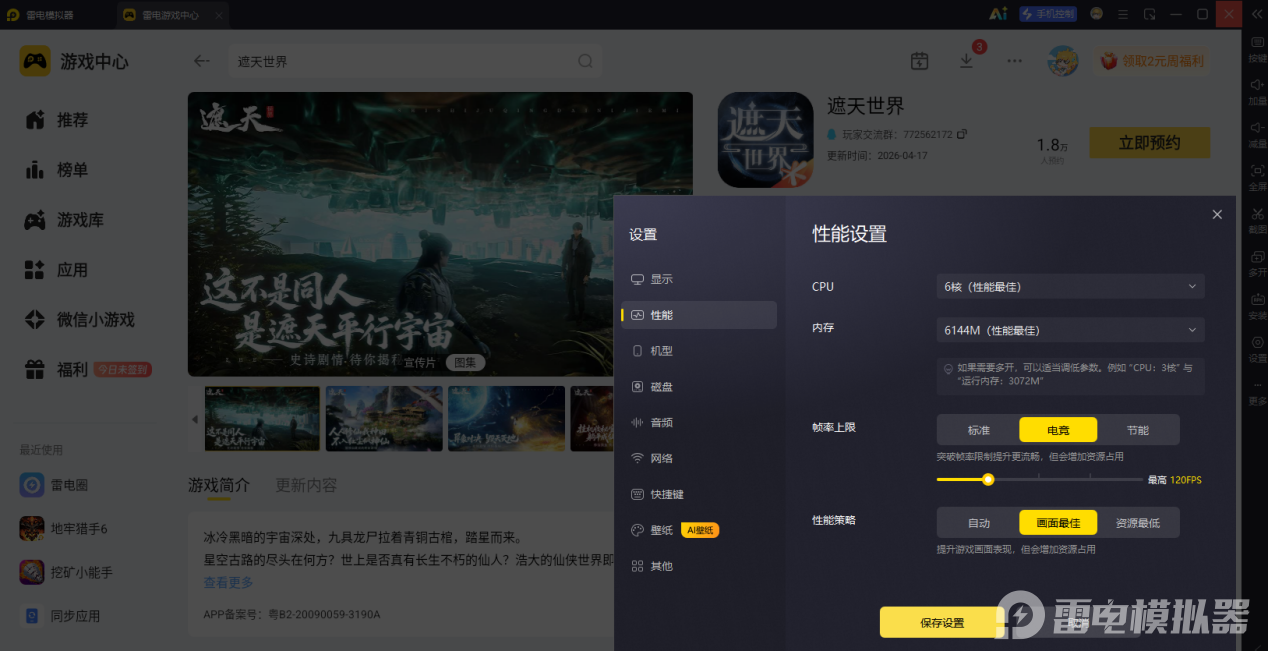Click the three-dots more icon in header
The width and height of the screenshot is (1268, 651).
tap(1014, 61)
